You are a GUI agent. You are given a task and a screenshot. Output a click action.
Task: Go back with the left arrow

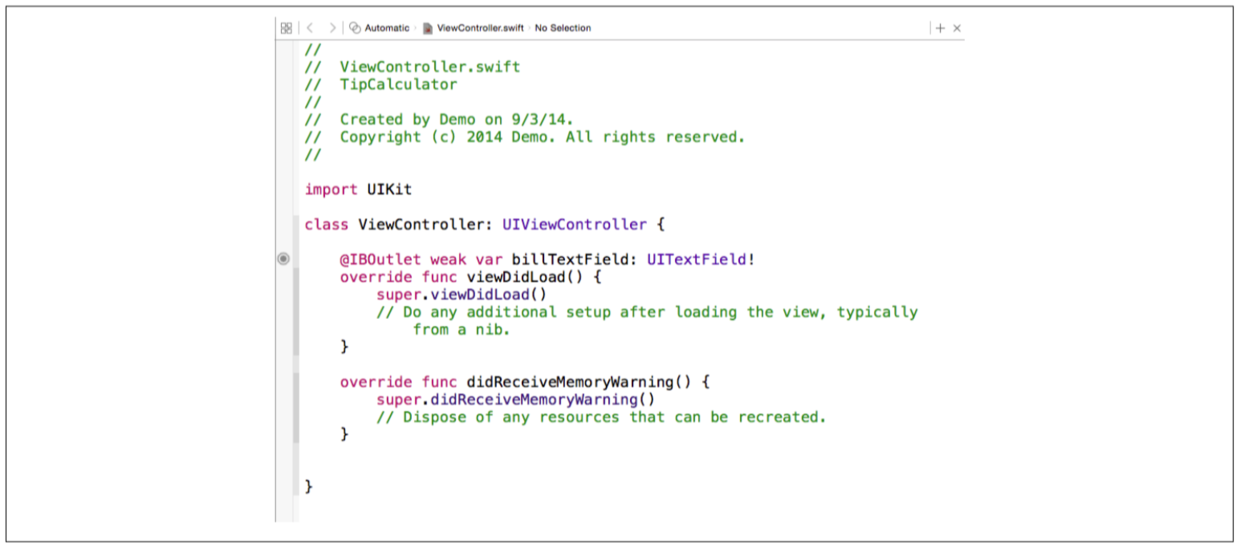click(x=310, y=28)
